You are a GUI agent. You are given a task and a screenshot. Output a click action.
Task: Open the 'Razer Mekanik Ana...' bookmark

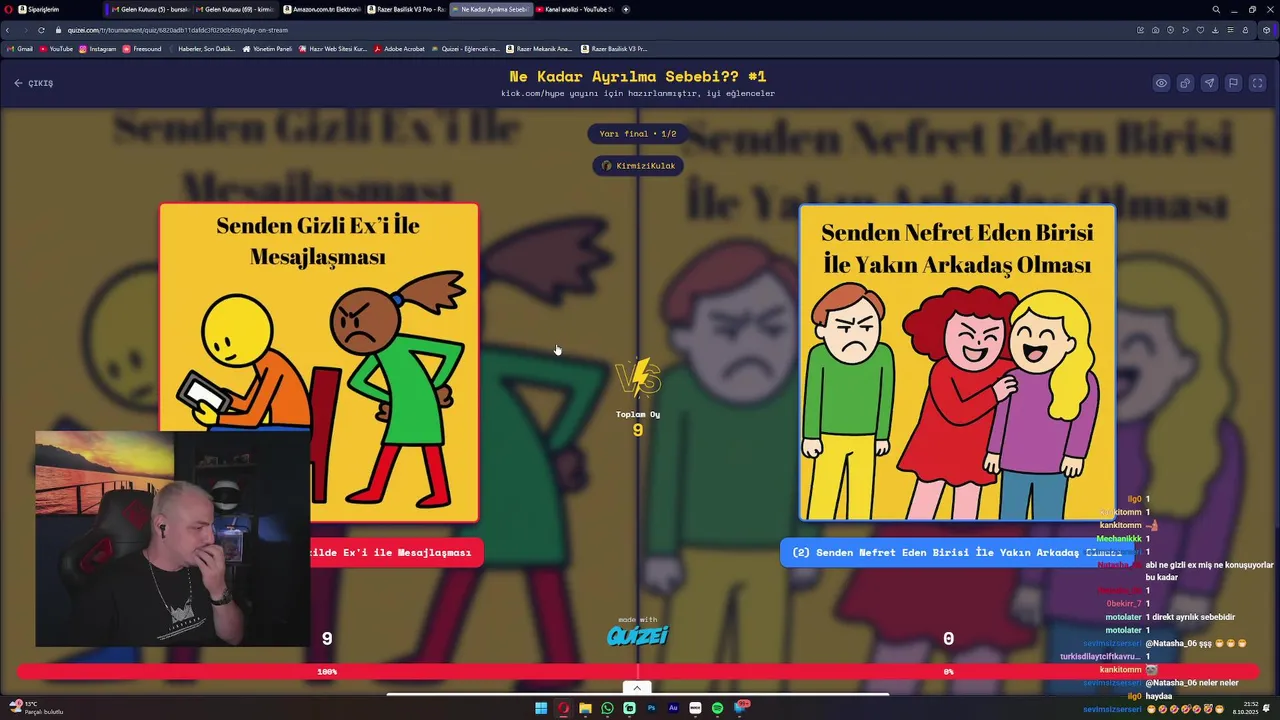(539, 48)
